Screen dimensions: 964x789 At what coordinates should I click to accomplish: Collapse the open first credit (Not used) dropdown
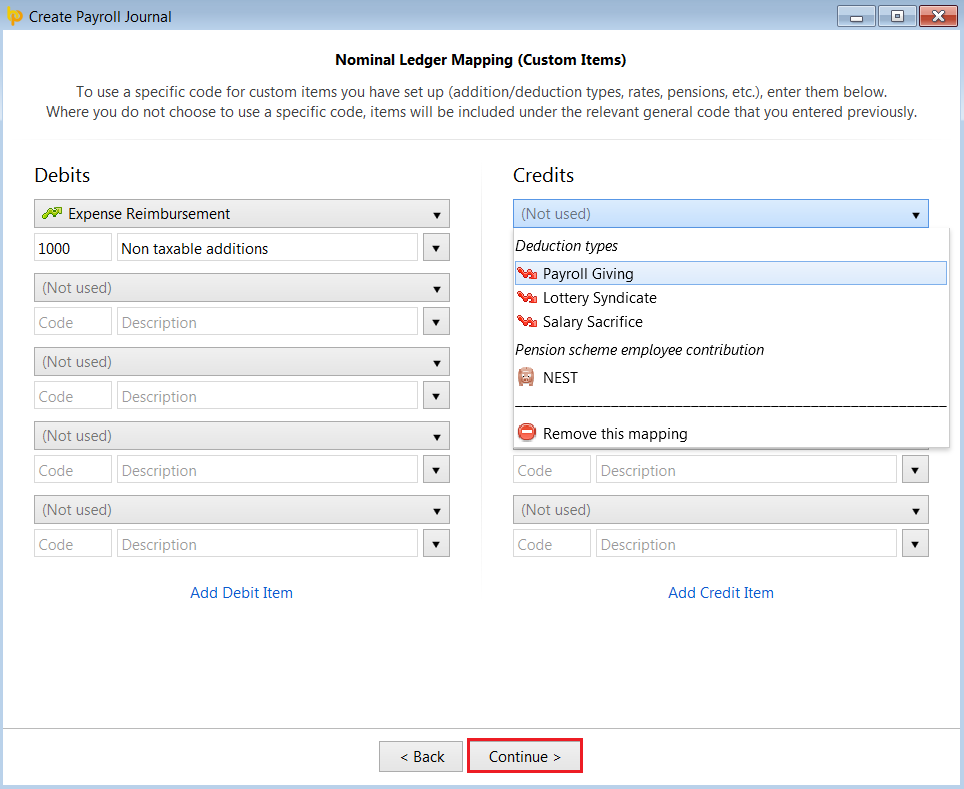pos(721,213)
